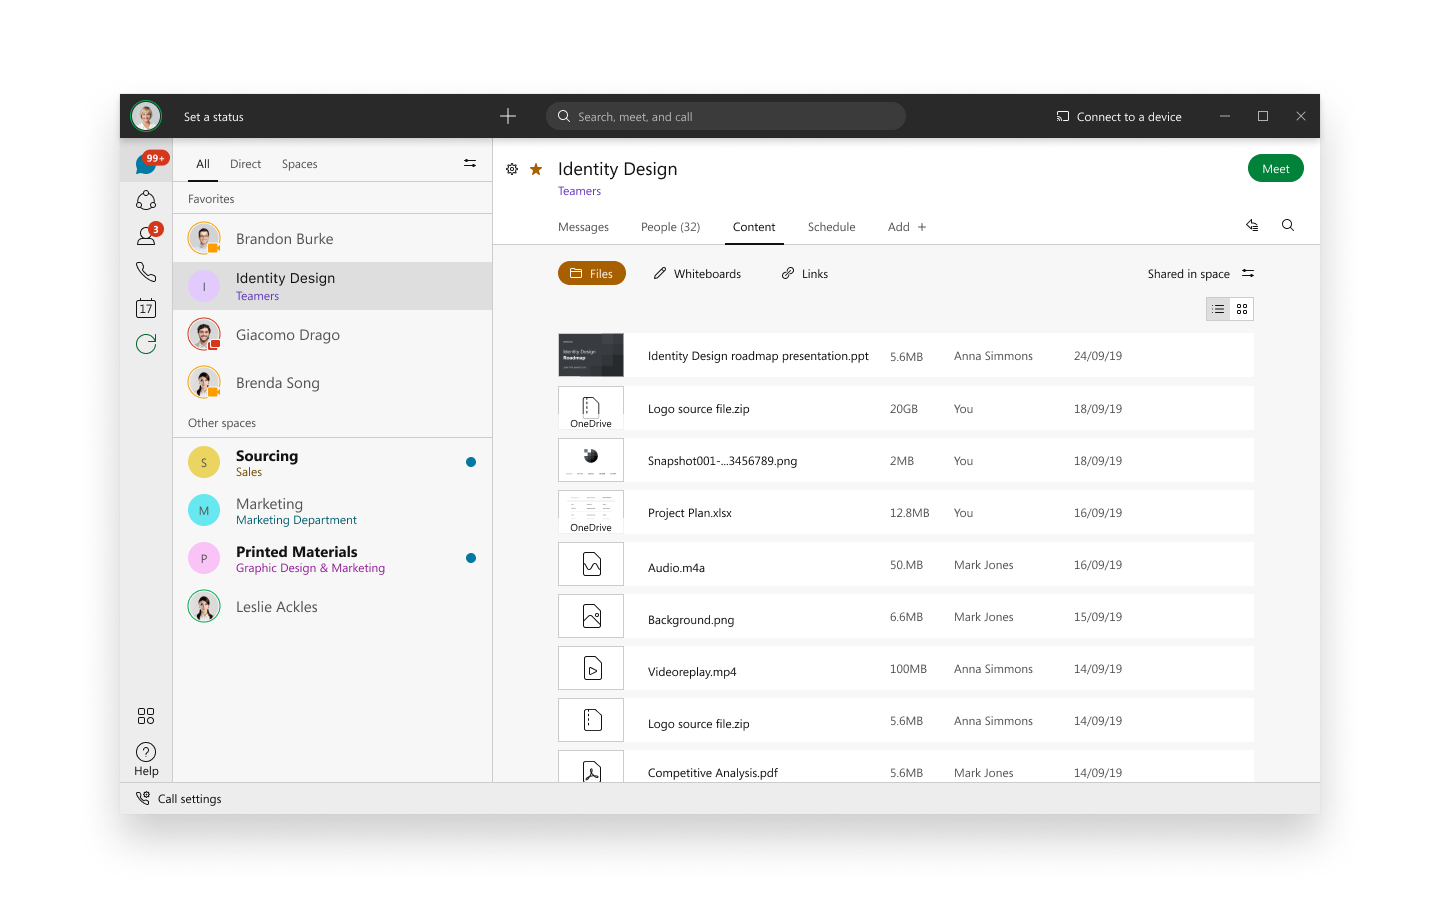1440x900 pixels.
Task: Show Whiteboards in the content area
Action: coord(697,274)
